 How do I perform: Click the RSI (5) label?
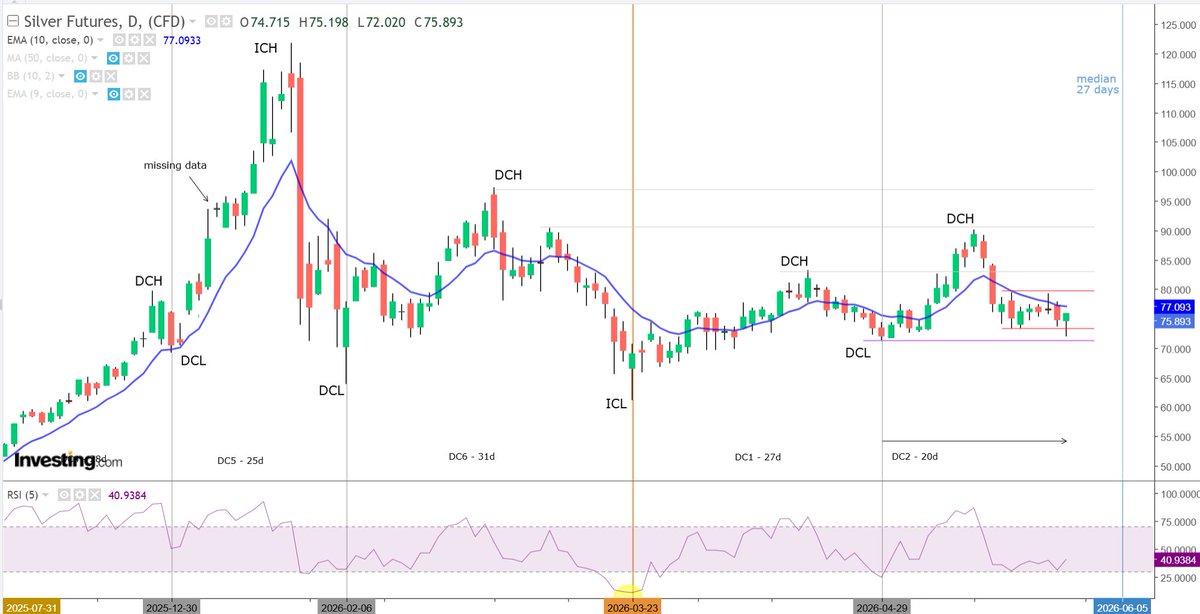tap(22, 495)
